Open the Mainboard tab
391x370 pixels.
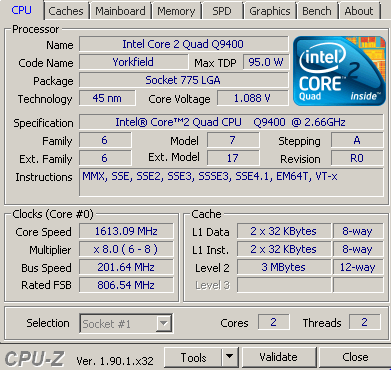click(x=120, y=11)
